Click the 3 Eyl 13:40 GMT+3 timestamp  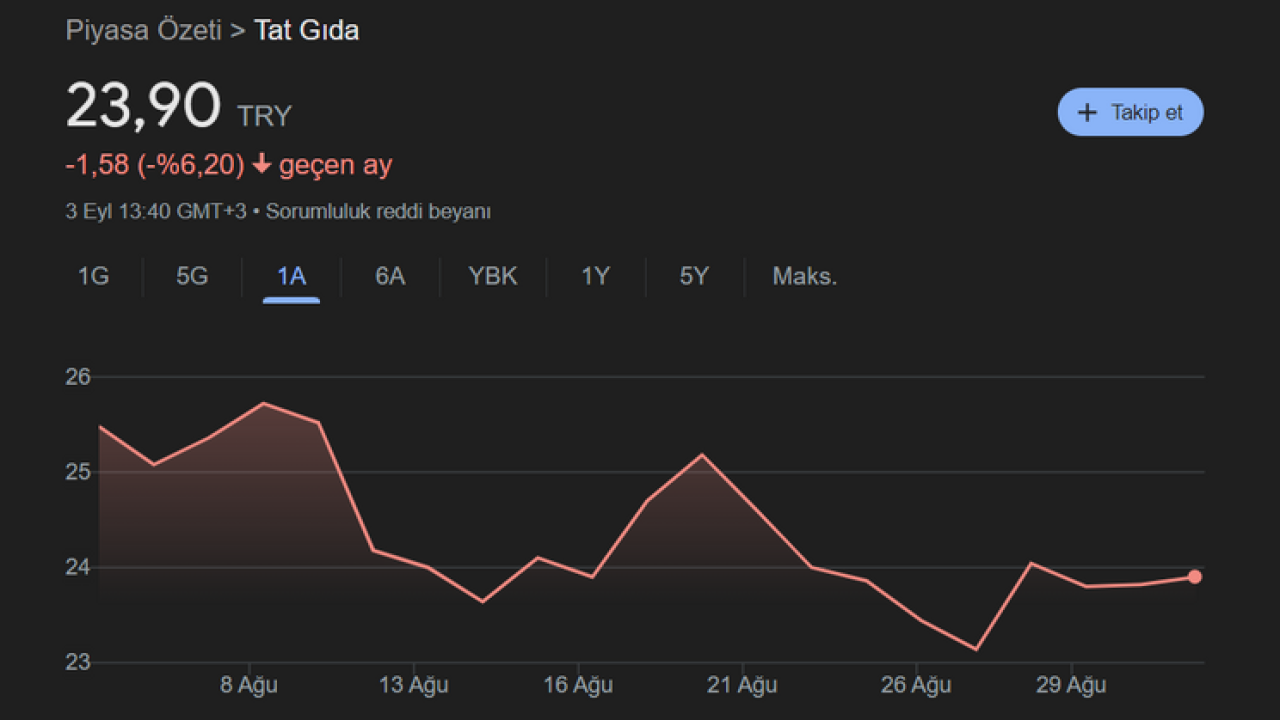point(156,212)
